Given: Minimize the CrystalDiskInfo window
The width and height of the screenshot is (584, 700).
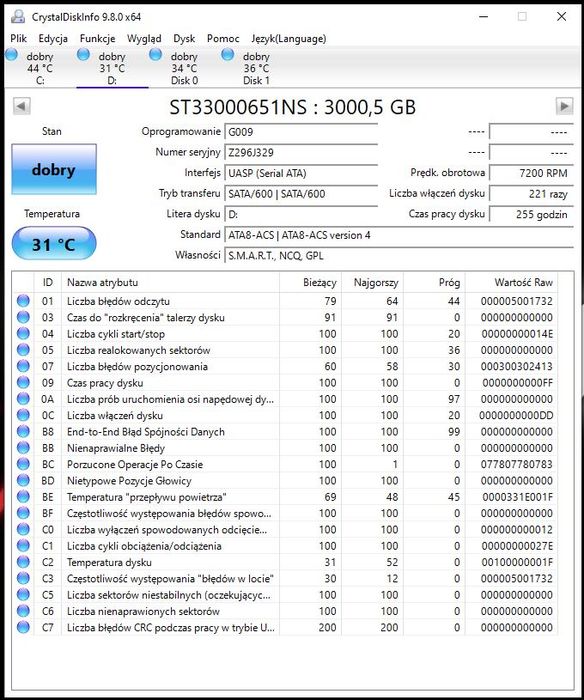Looking at the screenshot, I should click(x=483, y=17).
